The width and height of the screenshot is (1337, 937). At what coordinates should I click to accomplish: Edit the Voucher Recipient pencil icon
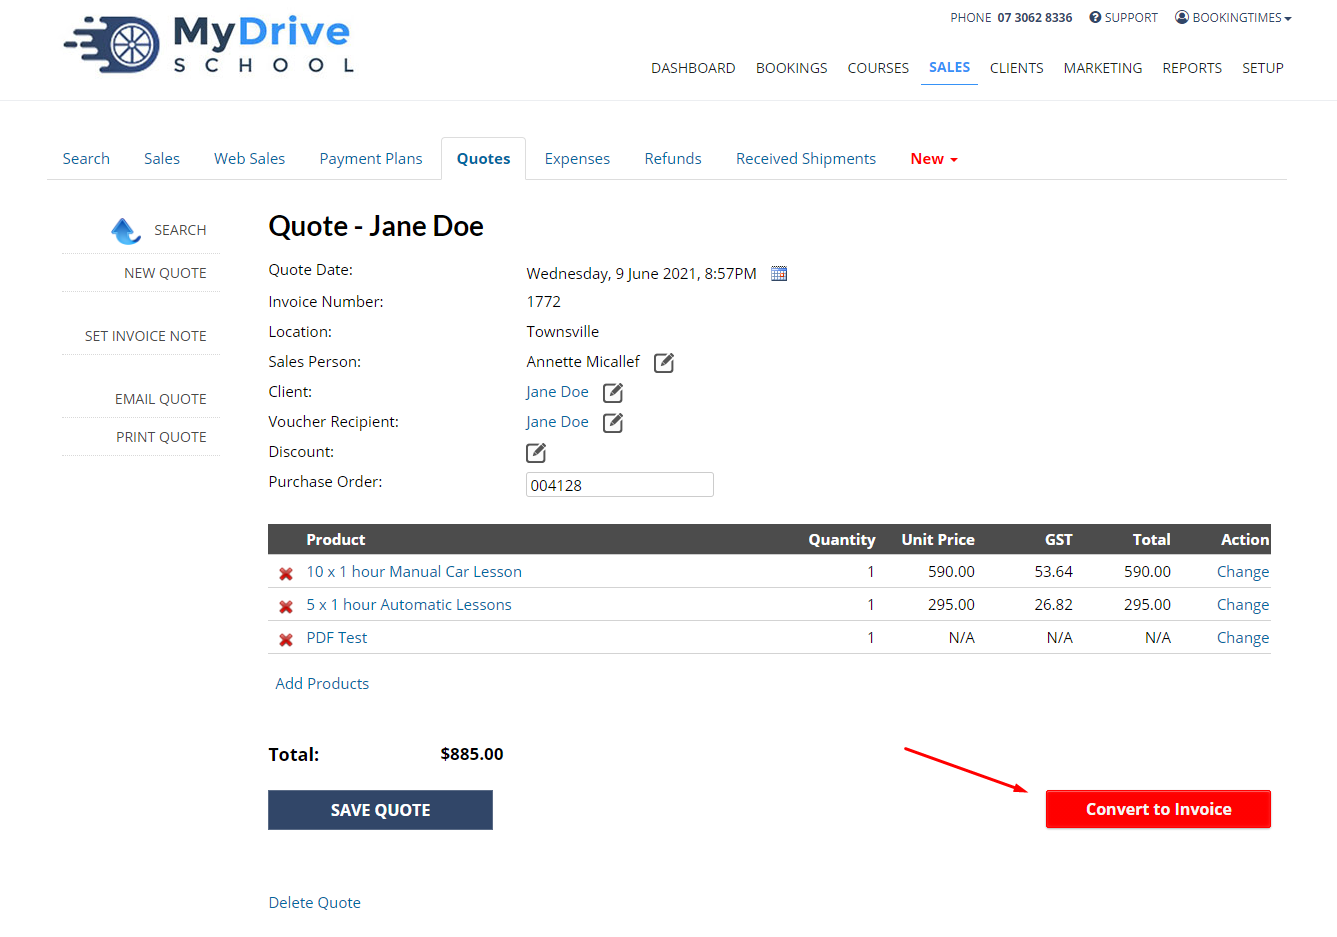click(x=613, y=423)
